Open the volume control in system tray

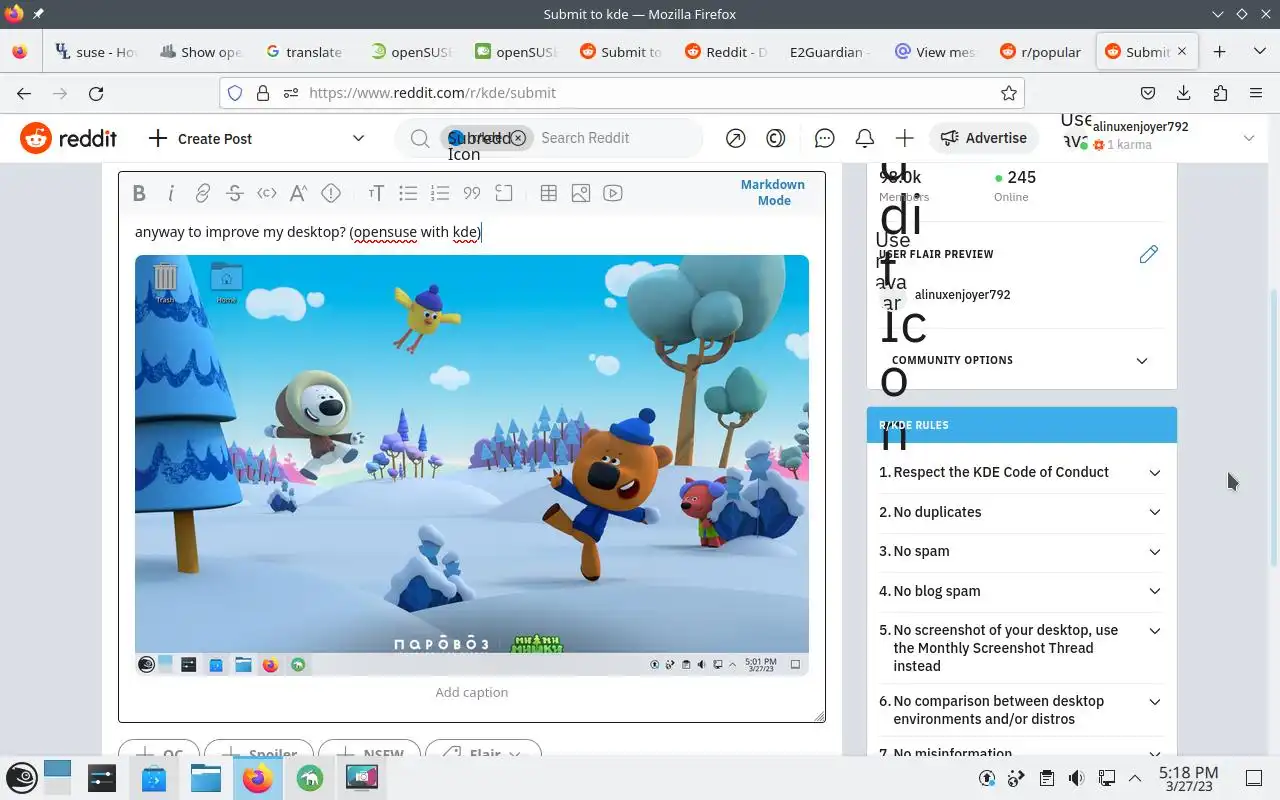coord(1076,778)
